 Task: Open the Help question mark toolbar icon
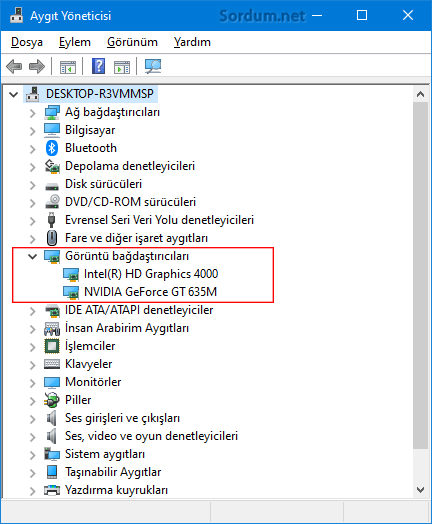click(x=99, y=66)
